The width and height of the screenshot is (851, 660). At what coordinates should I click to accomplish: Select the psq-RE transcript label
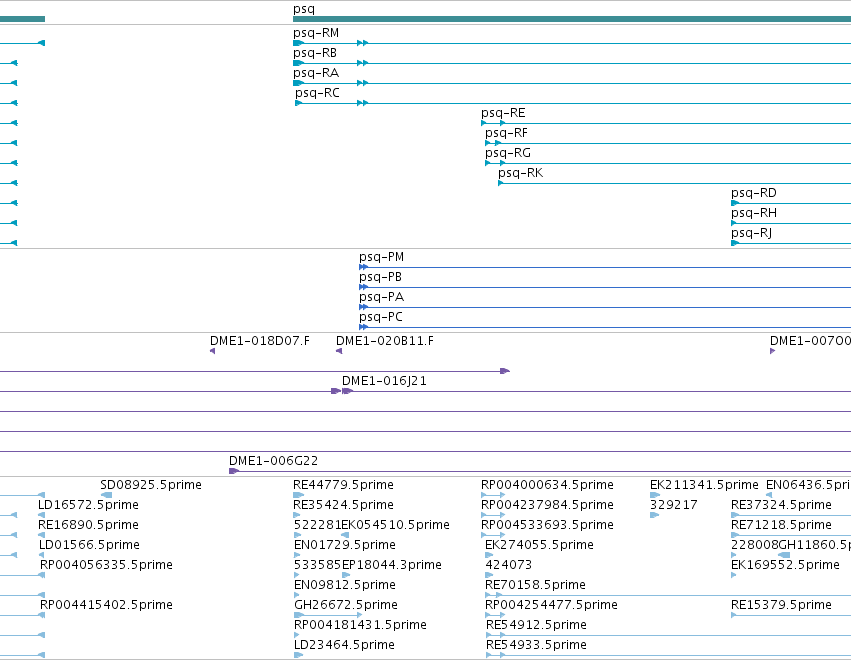pyautogui.click(x=503, y=113)
